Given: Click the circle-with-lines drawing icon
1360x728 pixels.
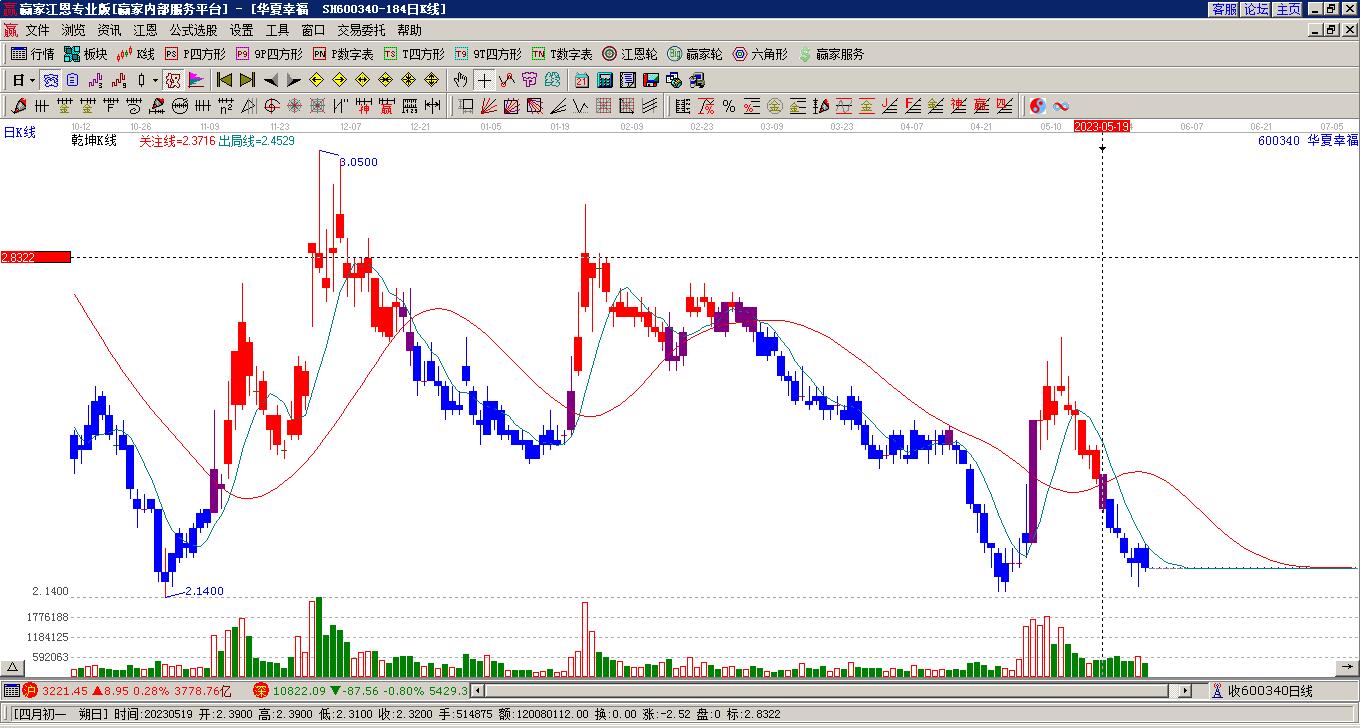Looking at the screenshot, I should coord(180,105).
